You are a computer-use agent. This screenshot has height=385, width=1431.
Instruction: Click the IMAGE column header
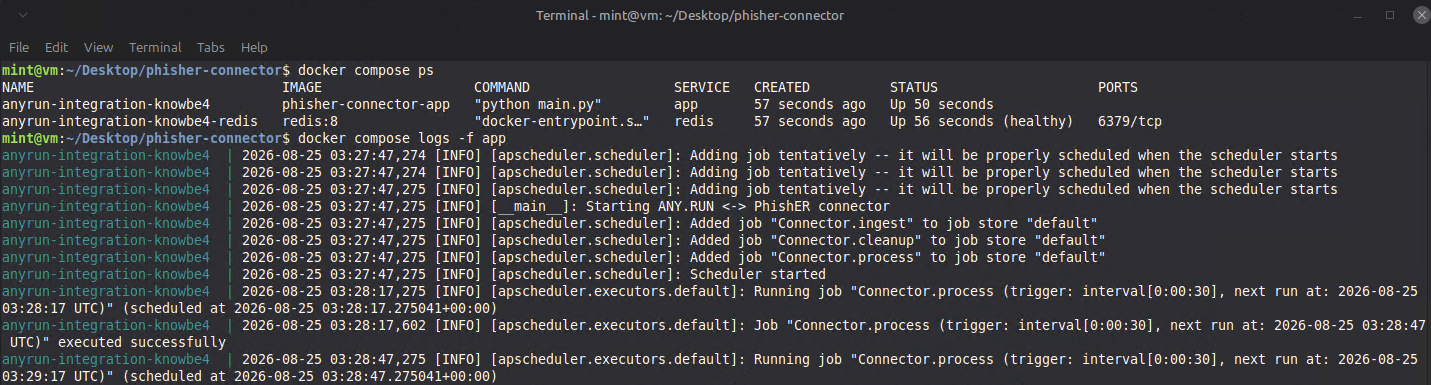click(x=302, y=87)
